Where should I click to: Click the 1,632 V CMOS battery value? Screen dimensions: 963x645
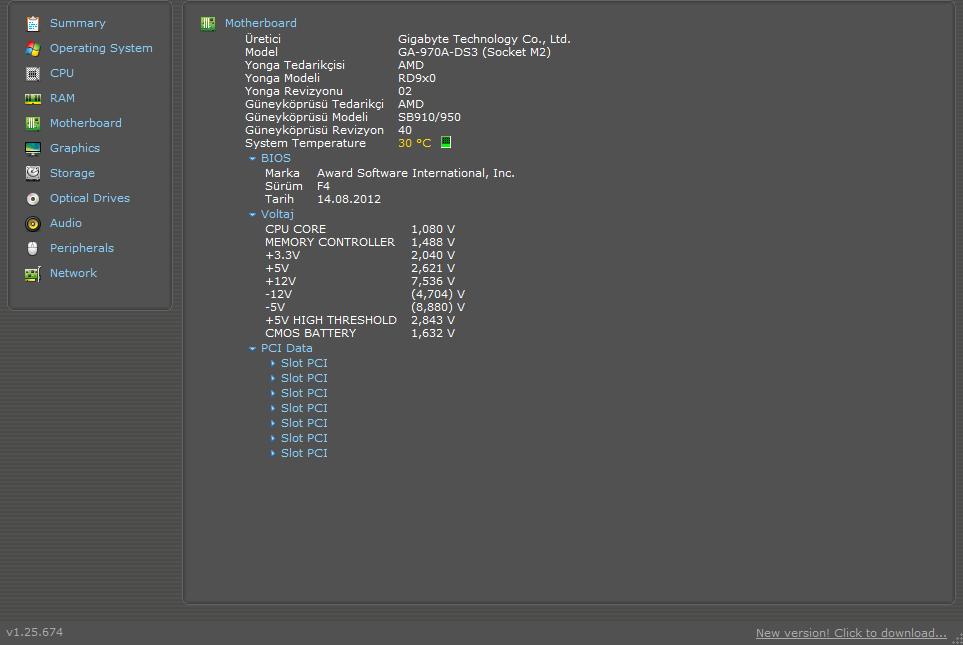click(x=433, y=333)
